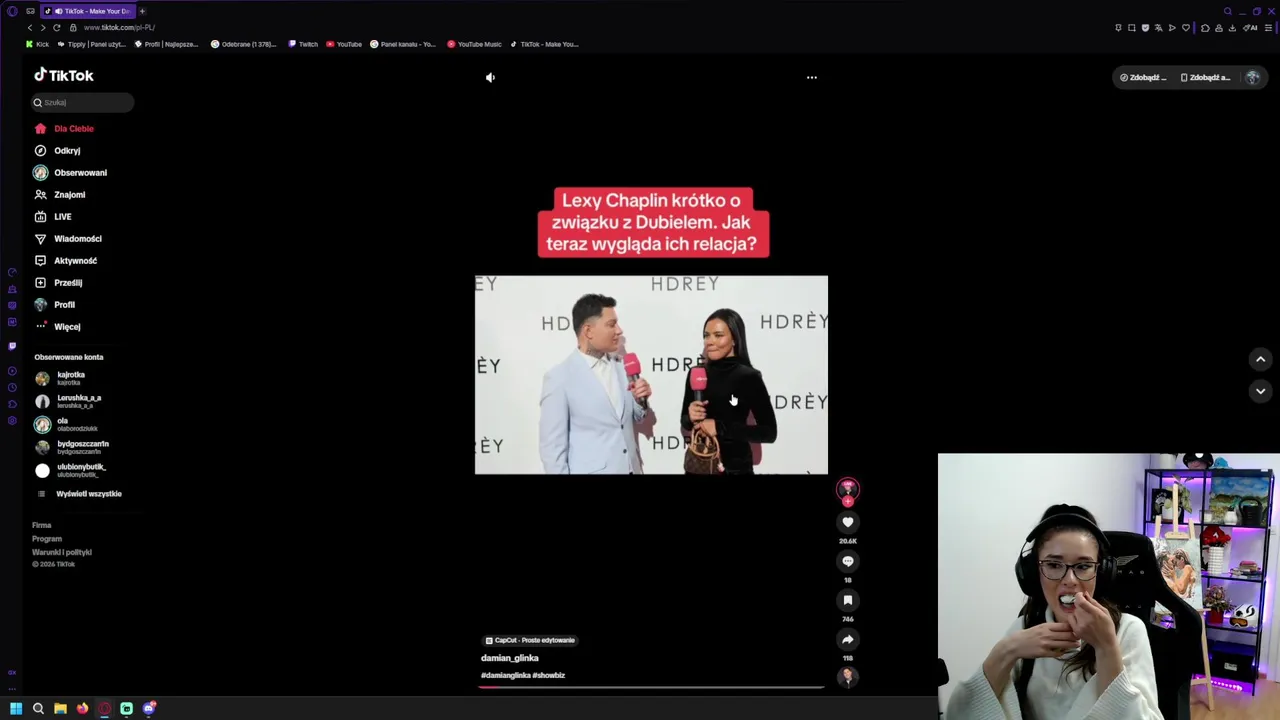Click the Zdobądź coins button
The image size is (1280, 720).
[1143, 77]
